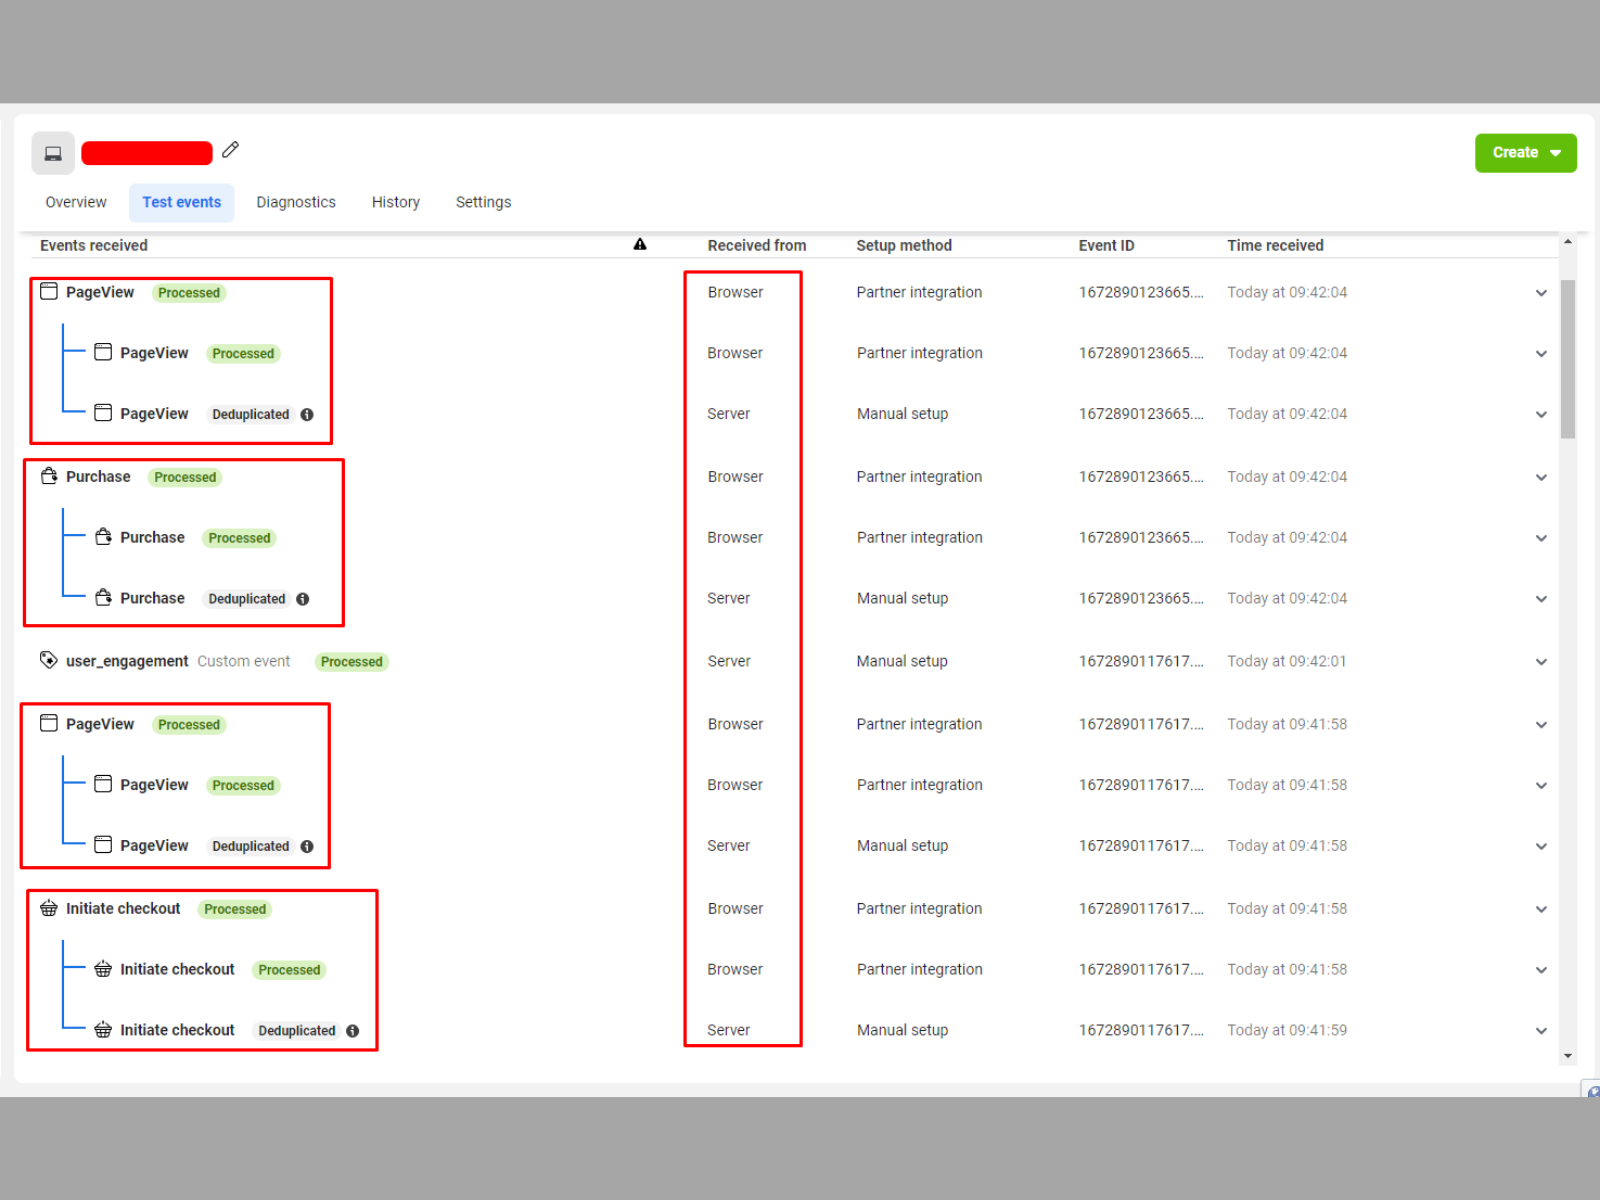Open the Create dropdown arrow
This screenshot has width=1600, height=1200.
tap(1556, 152)
